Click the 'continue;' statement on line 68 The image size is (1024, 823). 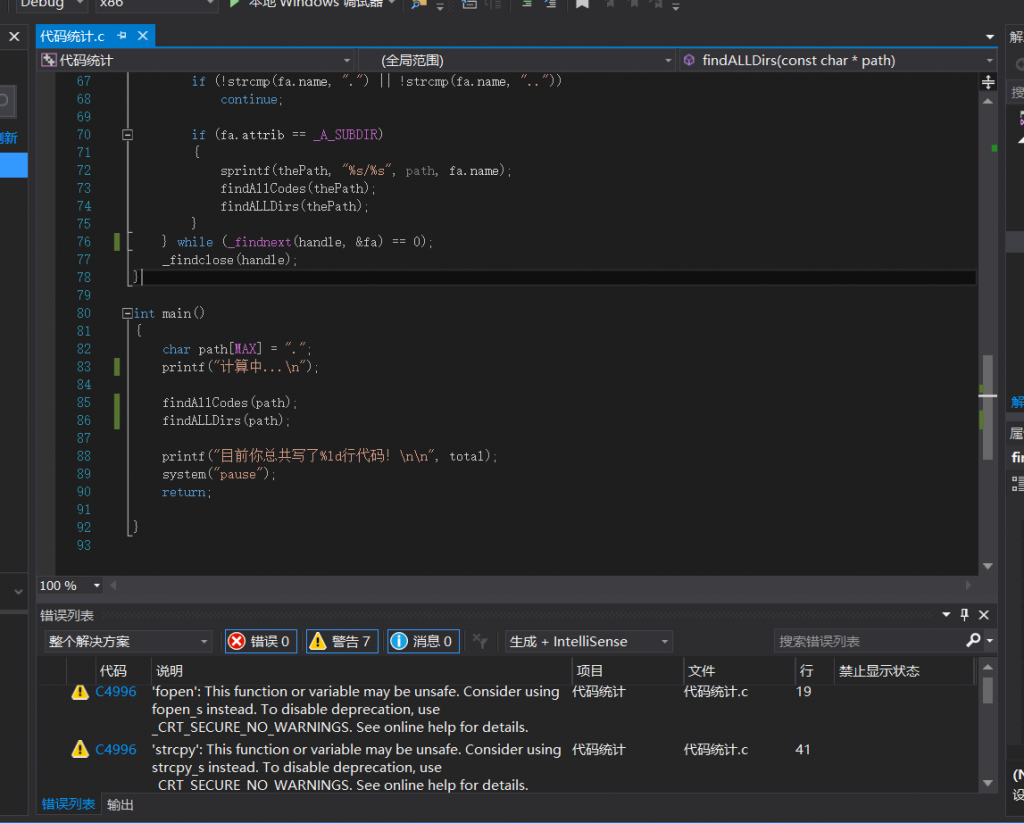coord(251,99)
